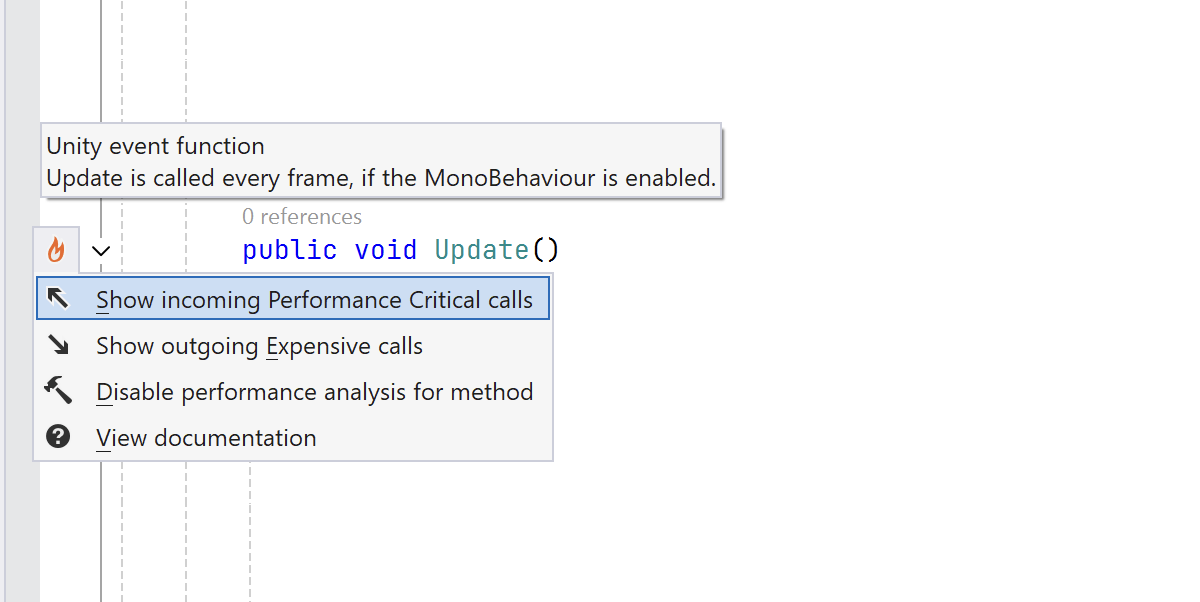
Task: Click the up-left arrow incoming calls icon
Action: tap(58, 299)
